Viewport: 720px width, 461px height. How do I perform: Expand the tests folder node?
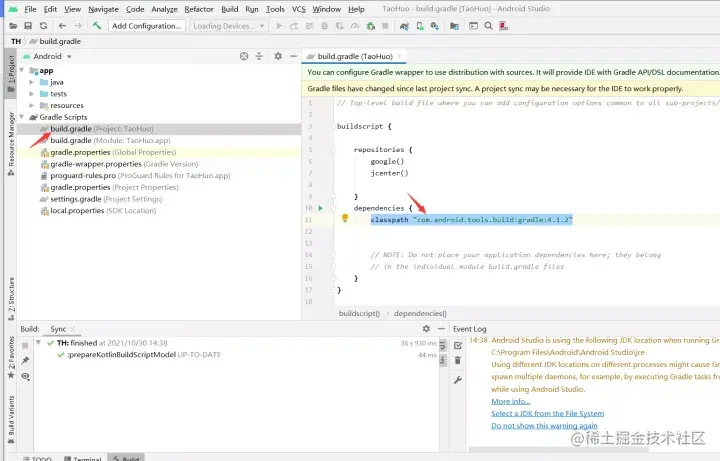(31, 94)
